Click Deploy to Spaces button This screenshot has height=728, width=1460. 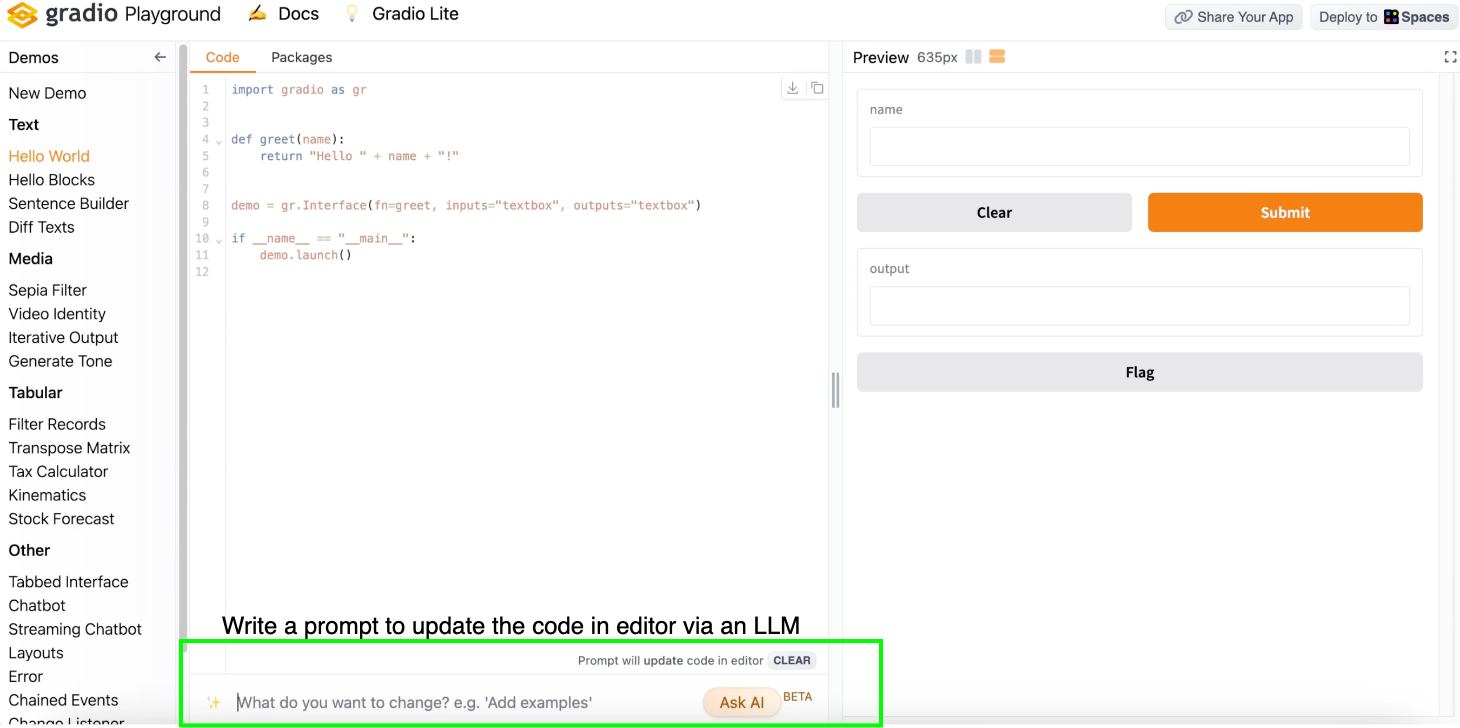(x=1384, y=17)
